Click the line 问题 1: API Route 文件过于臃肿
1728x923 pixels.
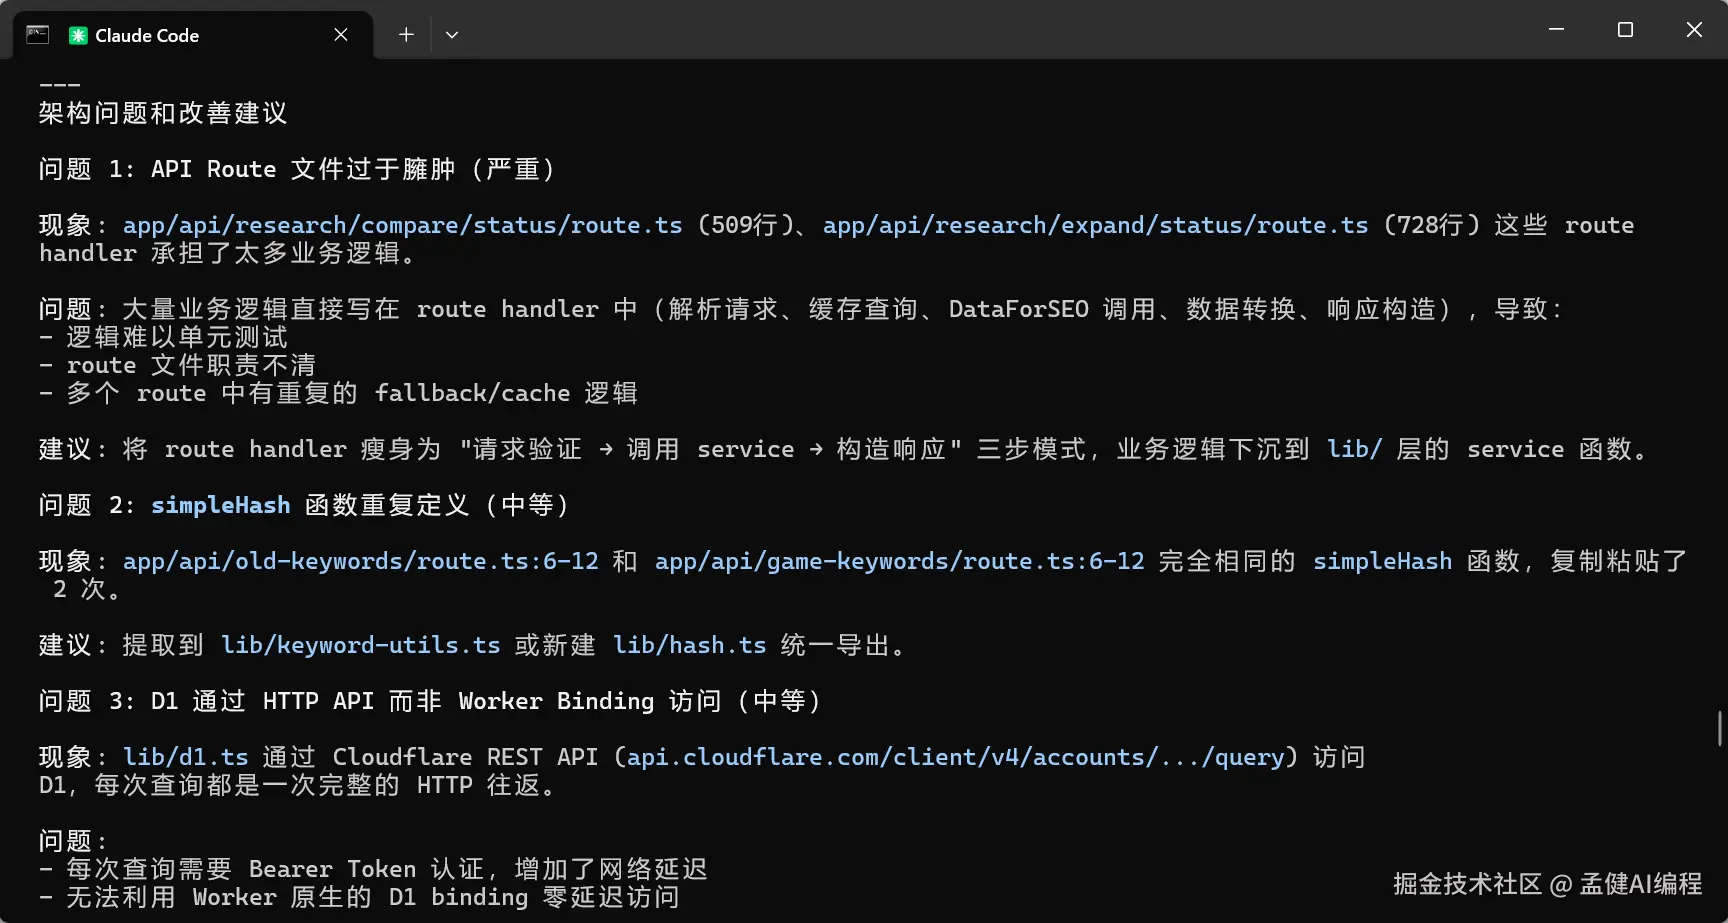pyautogui.click(x=298, y=169)
